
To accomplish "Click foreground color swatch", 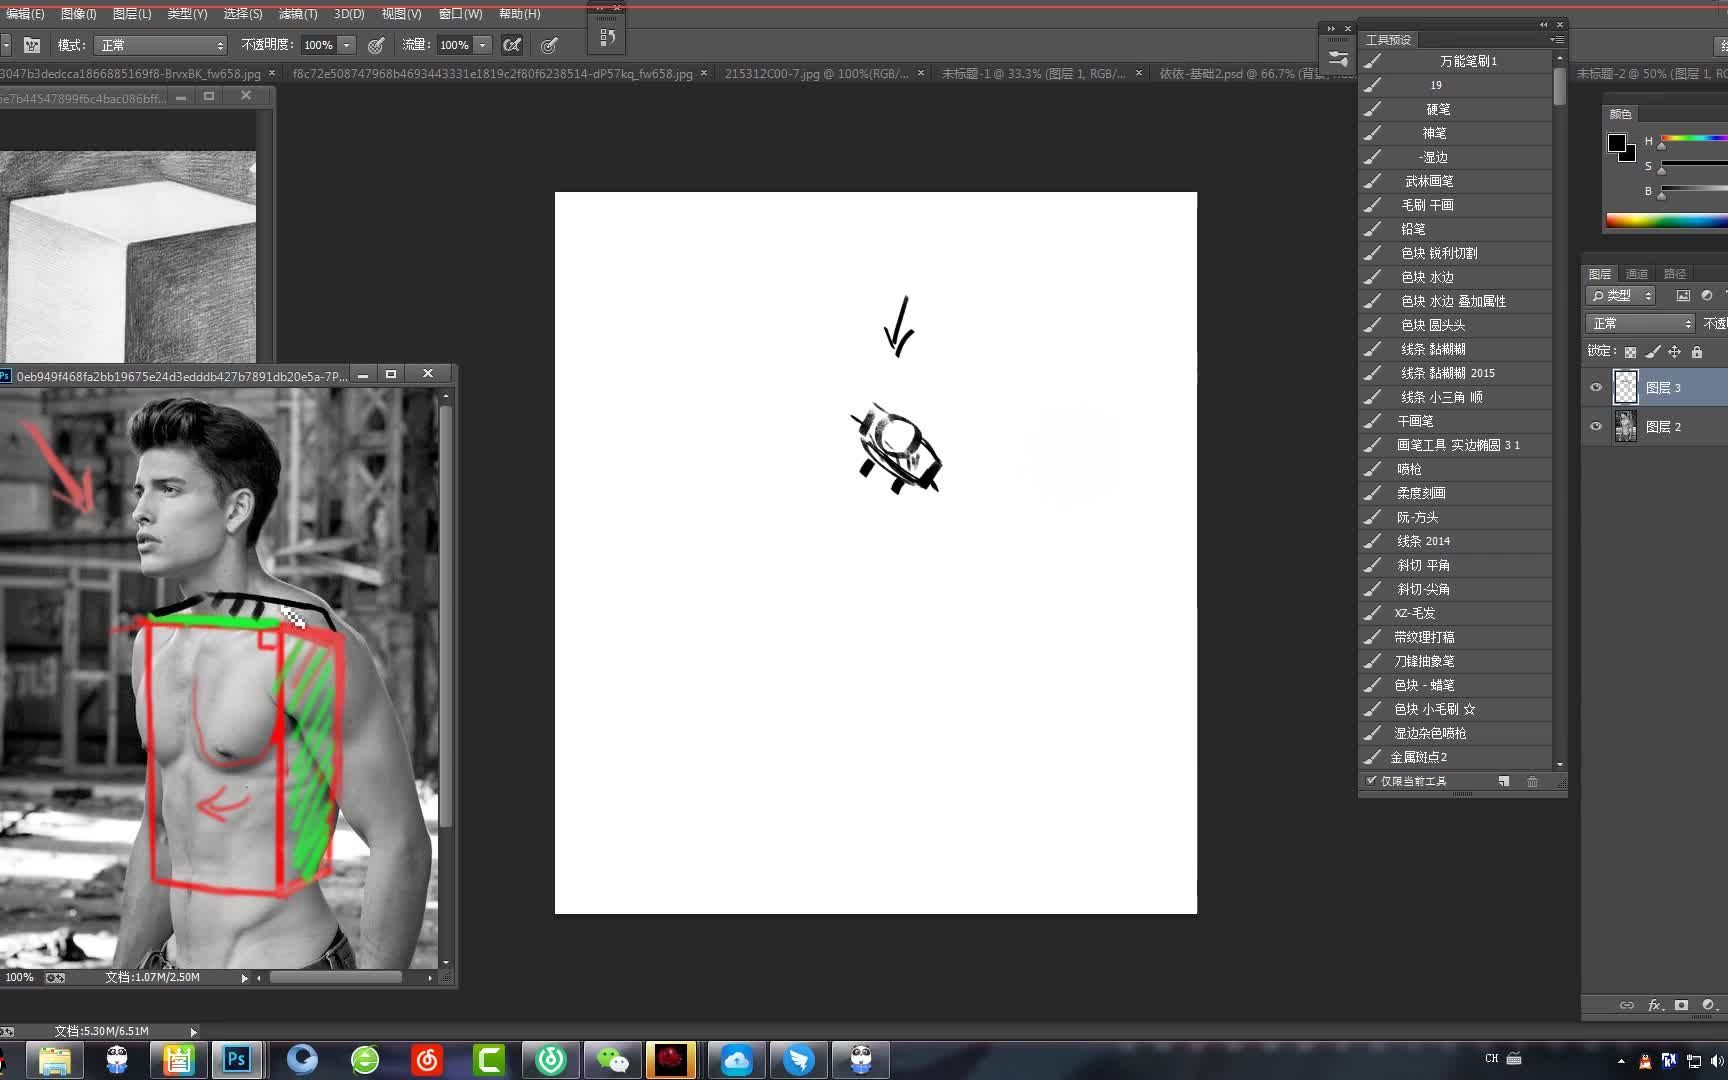I will [1616, 143].
